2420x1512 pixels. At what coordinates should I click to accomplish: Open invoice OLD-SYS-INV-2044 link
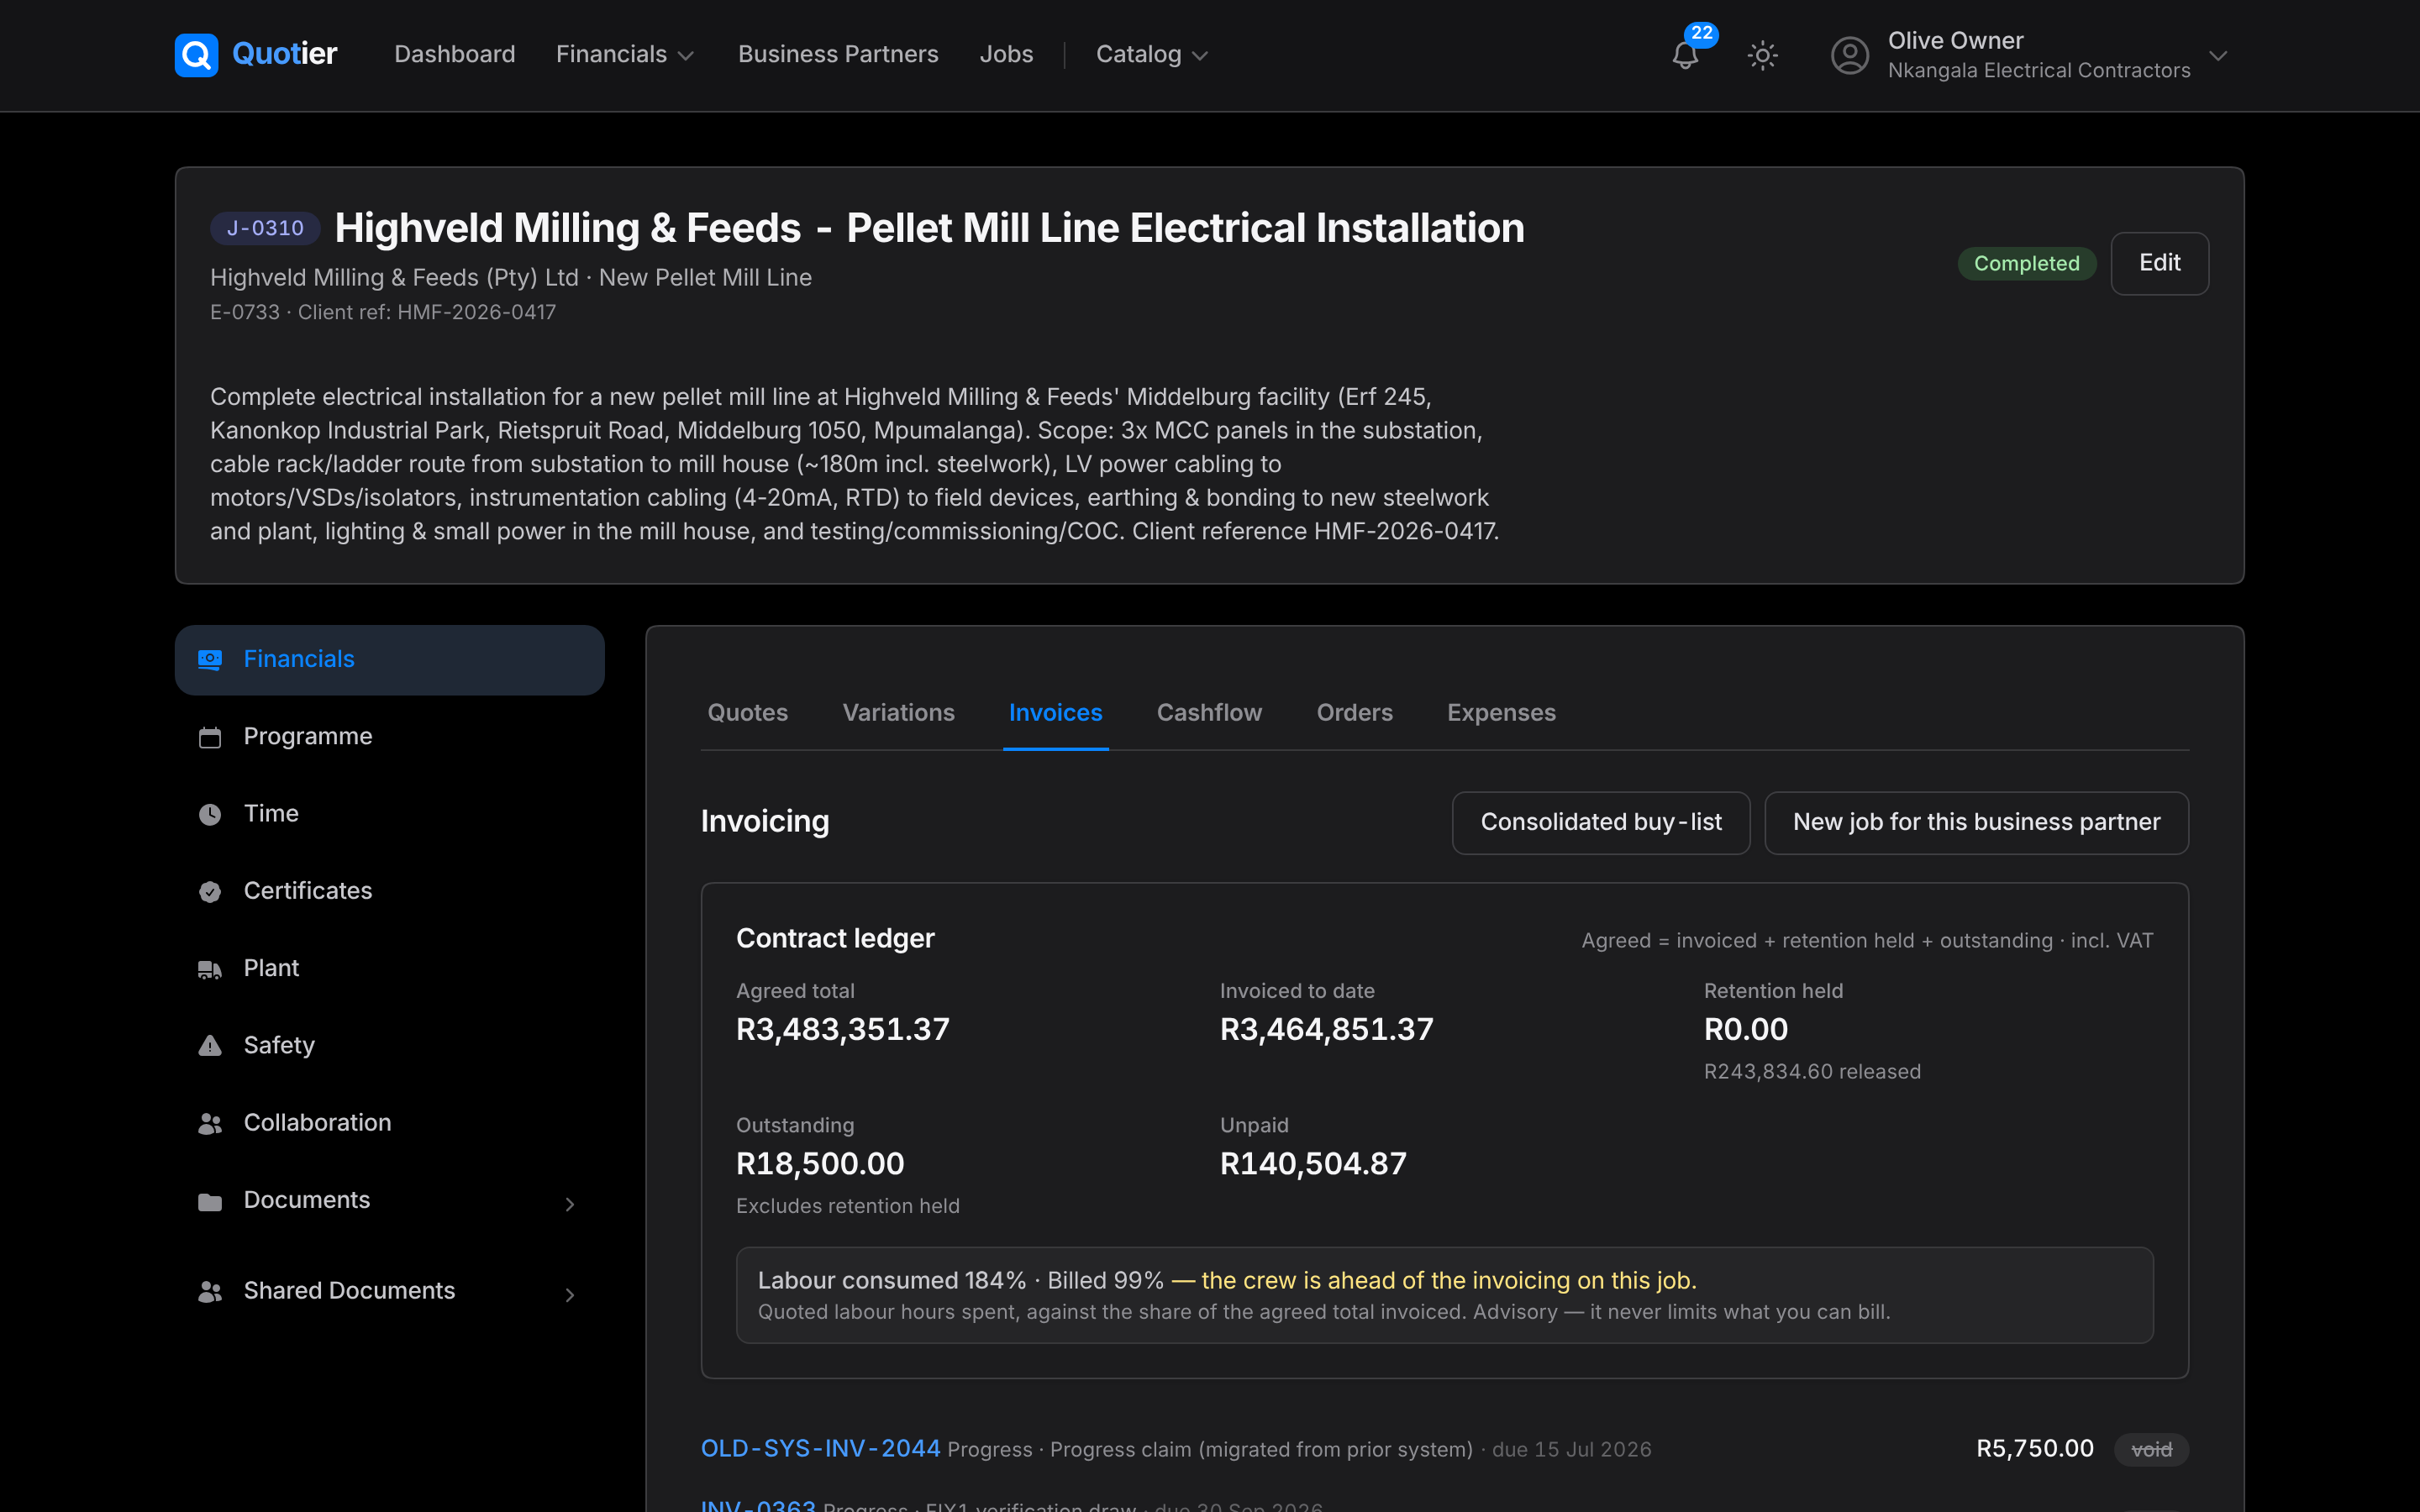coord(820,1448)
